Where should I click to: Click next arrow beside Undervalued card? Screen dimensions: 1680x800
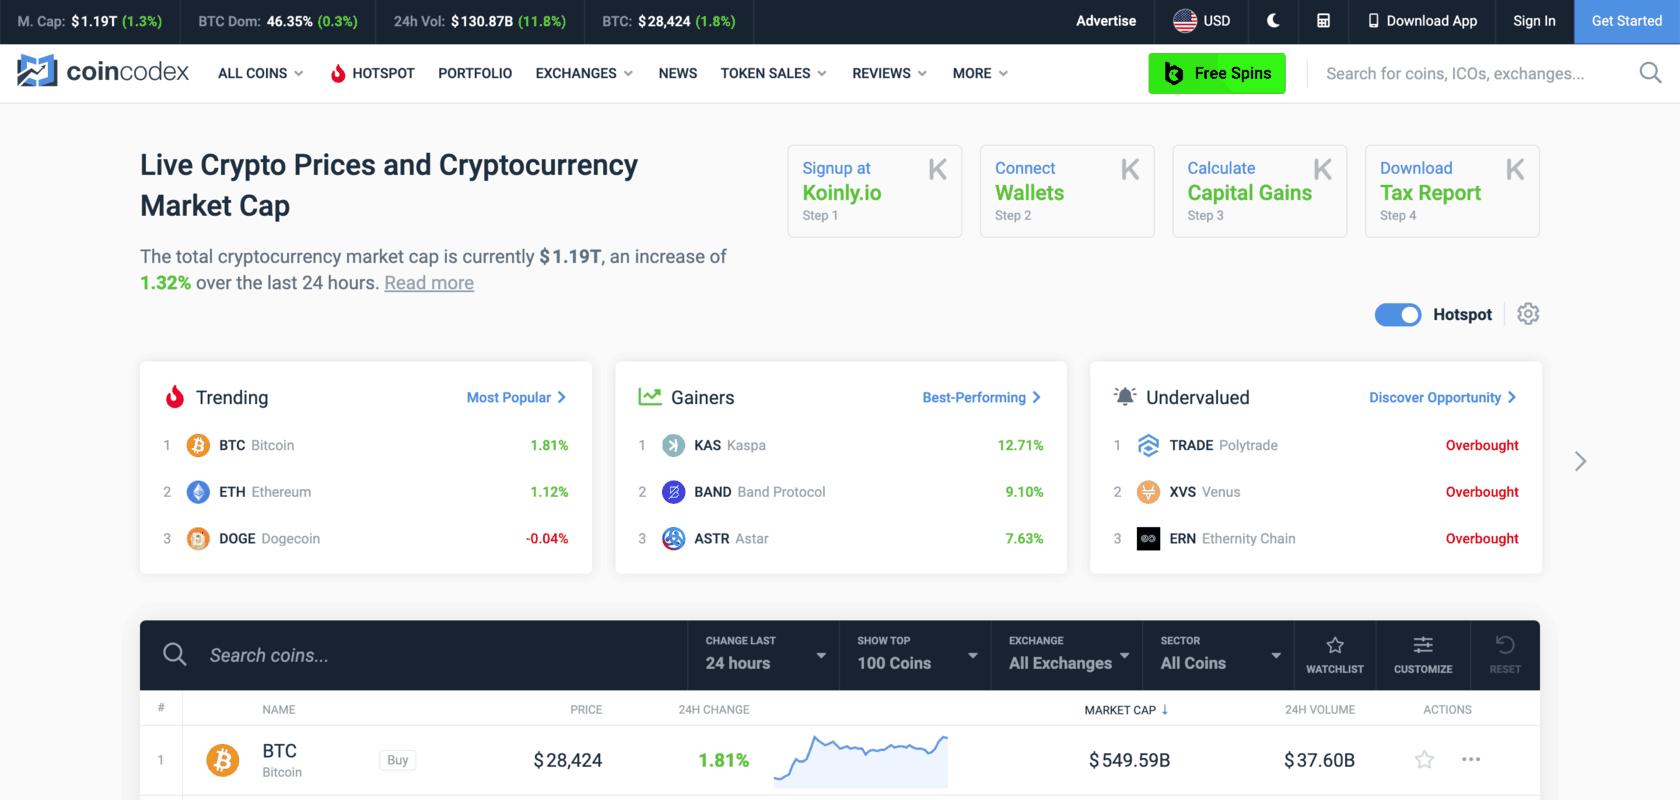1580,461
